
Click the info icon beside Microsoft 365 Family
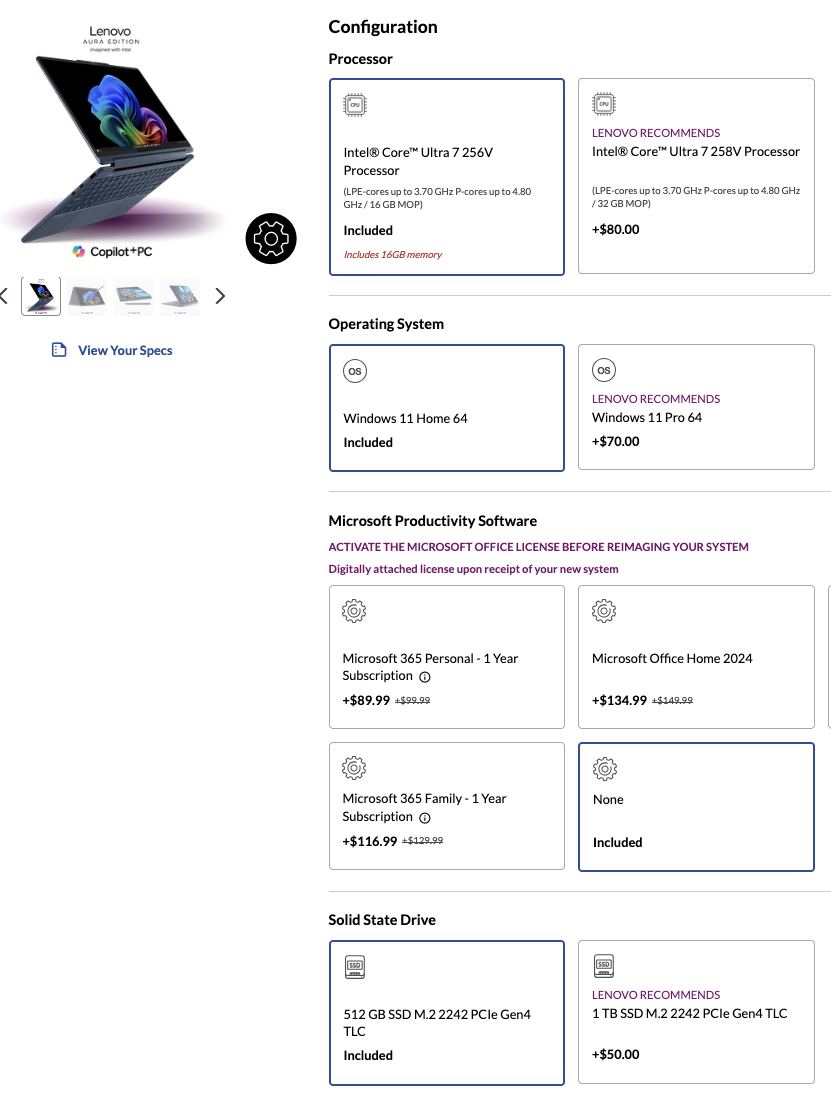(x=425, y=817)
